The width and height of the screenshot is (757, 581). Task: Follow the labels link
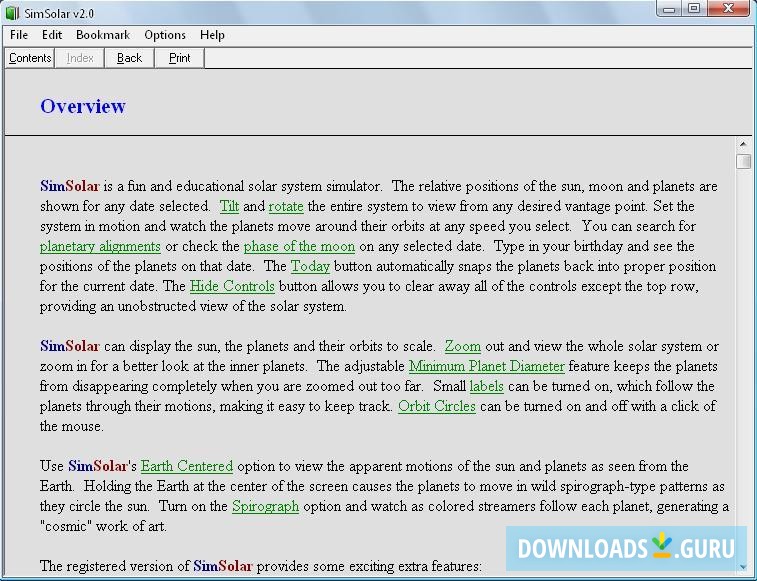coord(487,386)
